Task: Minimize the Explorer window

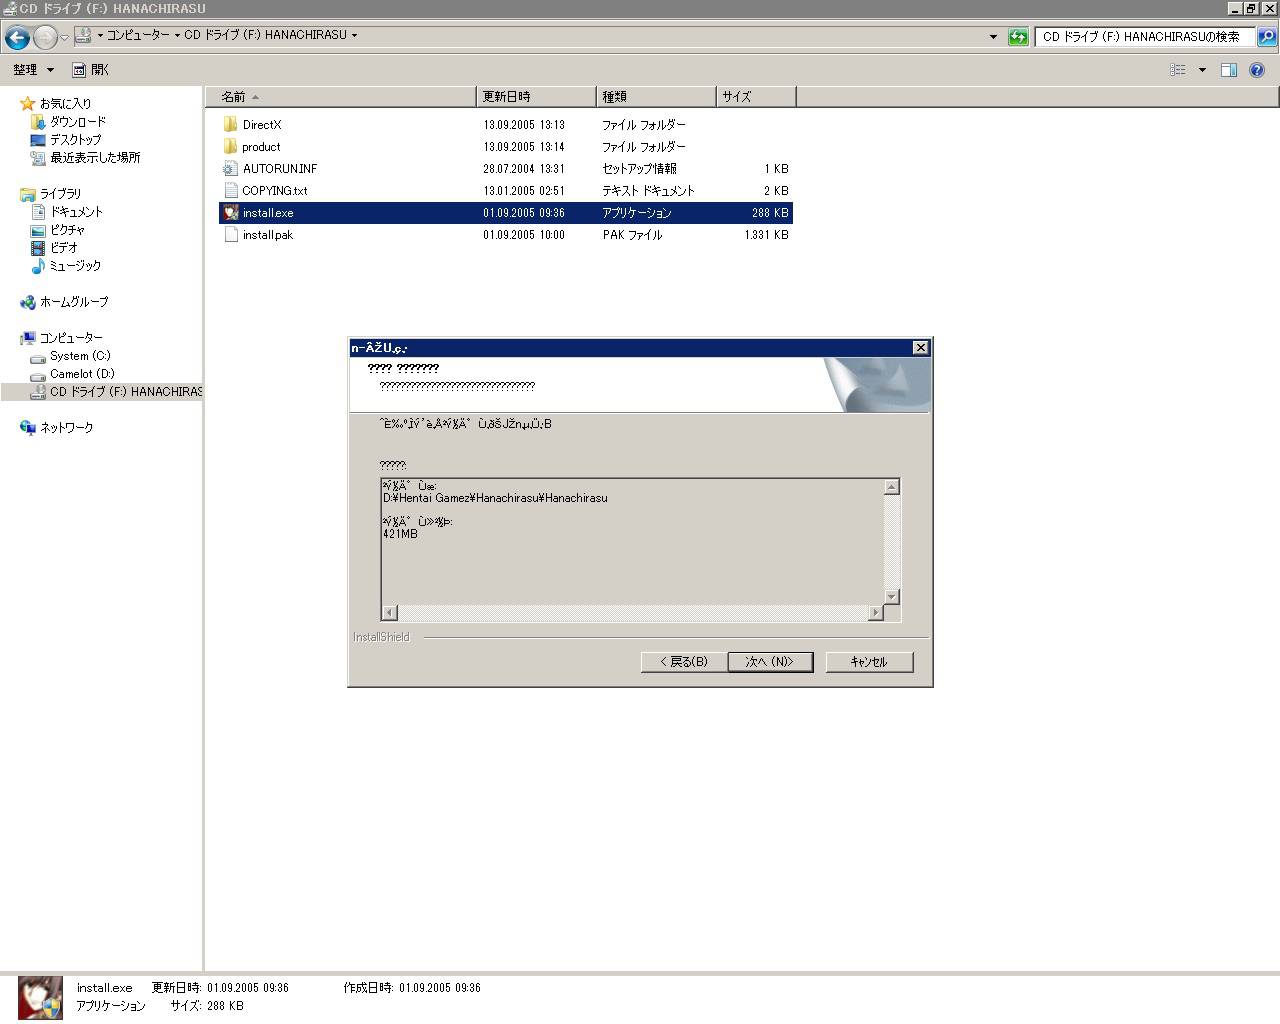Action: point(1234,8)
